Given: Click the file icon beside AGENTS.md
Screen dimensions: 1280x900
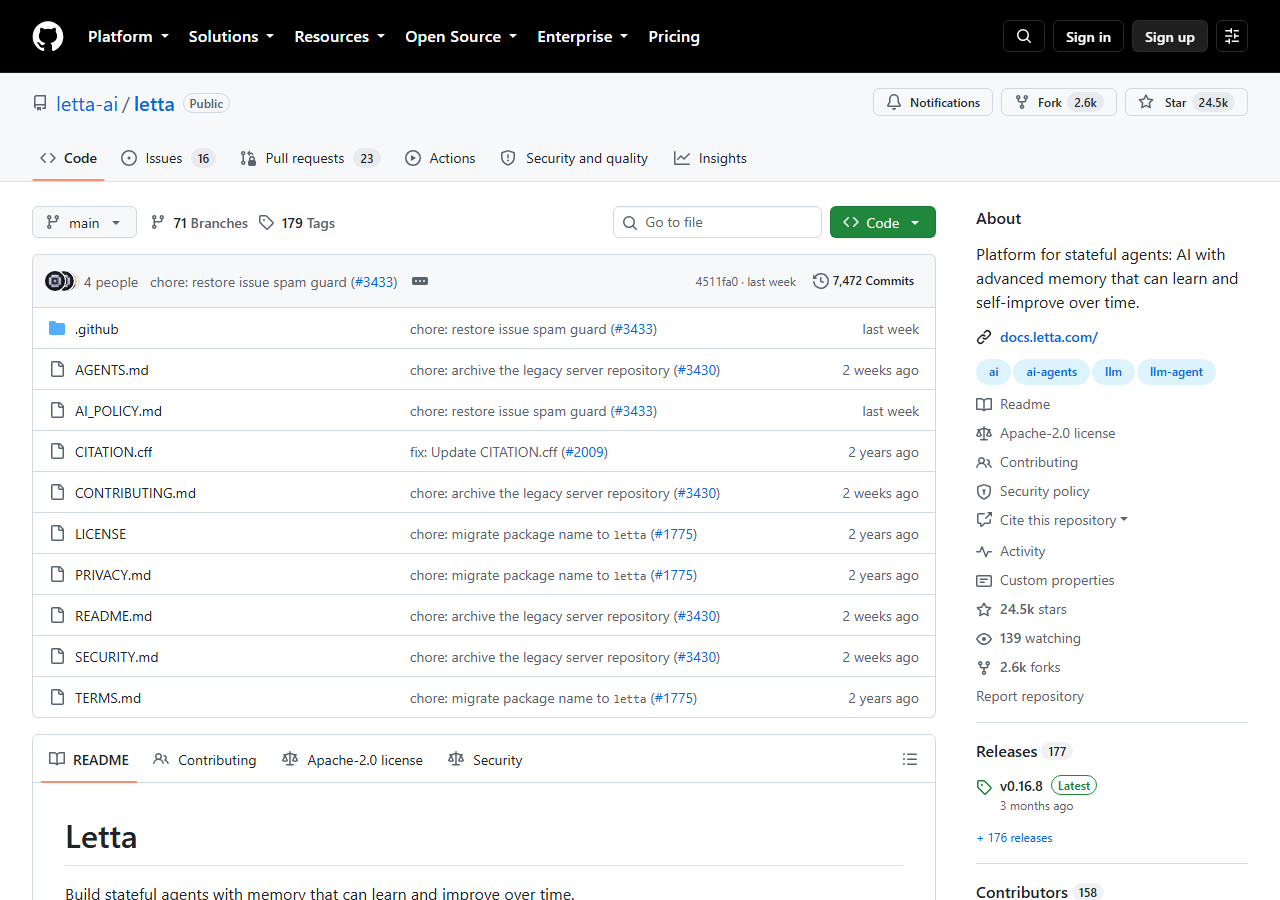Looking at the screenshot, I should 57,370.
